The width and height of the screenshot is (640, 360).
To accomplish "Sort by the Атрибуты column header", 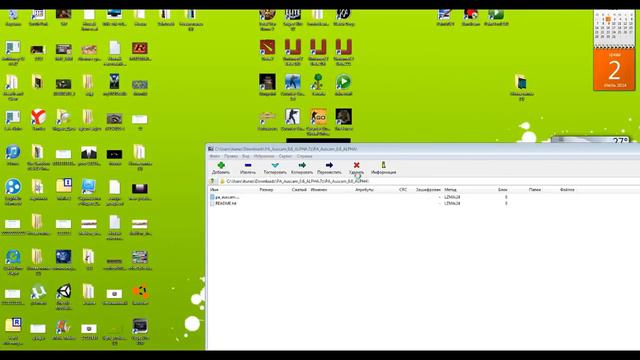I will click(x=364, y=190).
